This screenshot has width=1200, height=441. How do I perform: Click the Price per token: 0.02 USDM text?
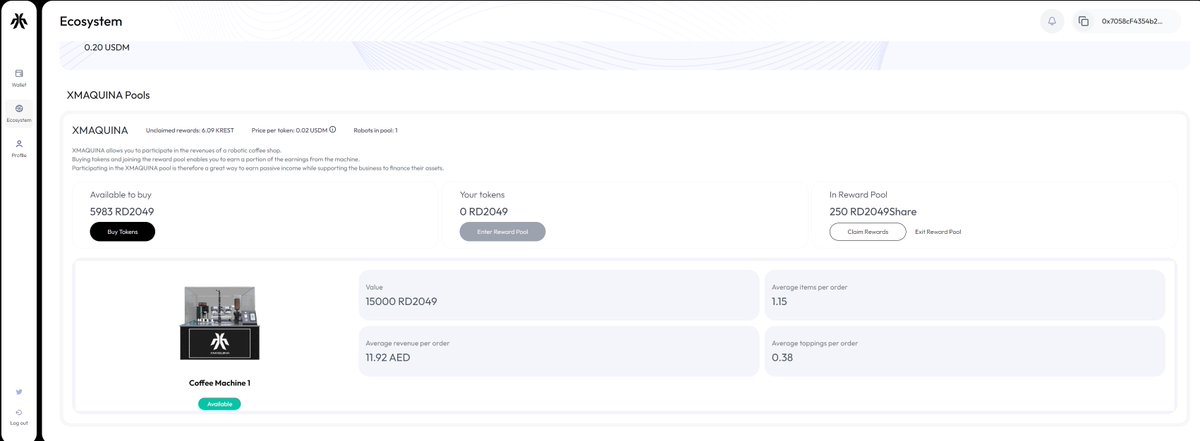(289, 130)
